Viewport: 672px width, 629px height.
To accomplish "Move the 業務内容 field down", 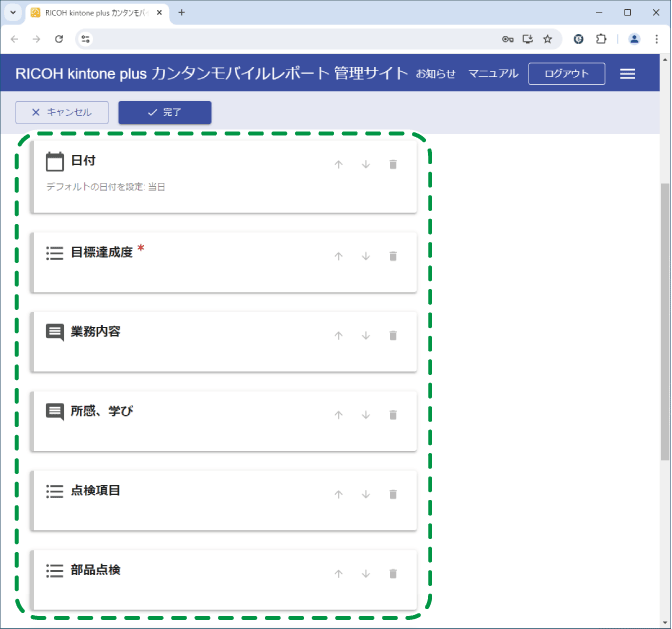I will [x=366, y=335].
